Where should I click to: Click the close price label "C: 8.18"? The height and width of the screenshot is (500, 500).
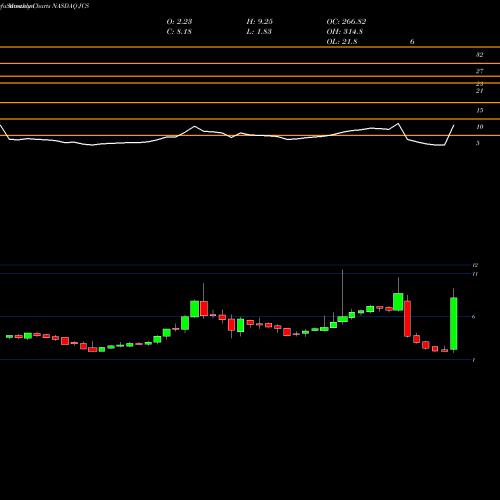179,32
